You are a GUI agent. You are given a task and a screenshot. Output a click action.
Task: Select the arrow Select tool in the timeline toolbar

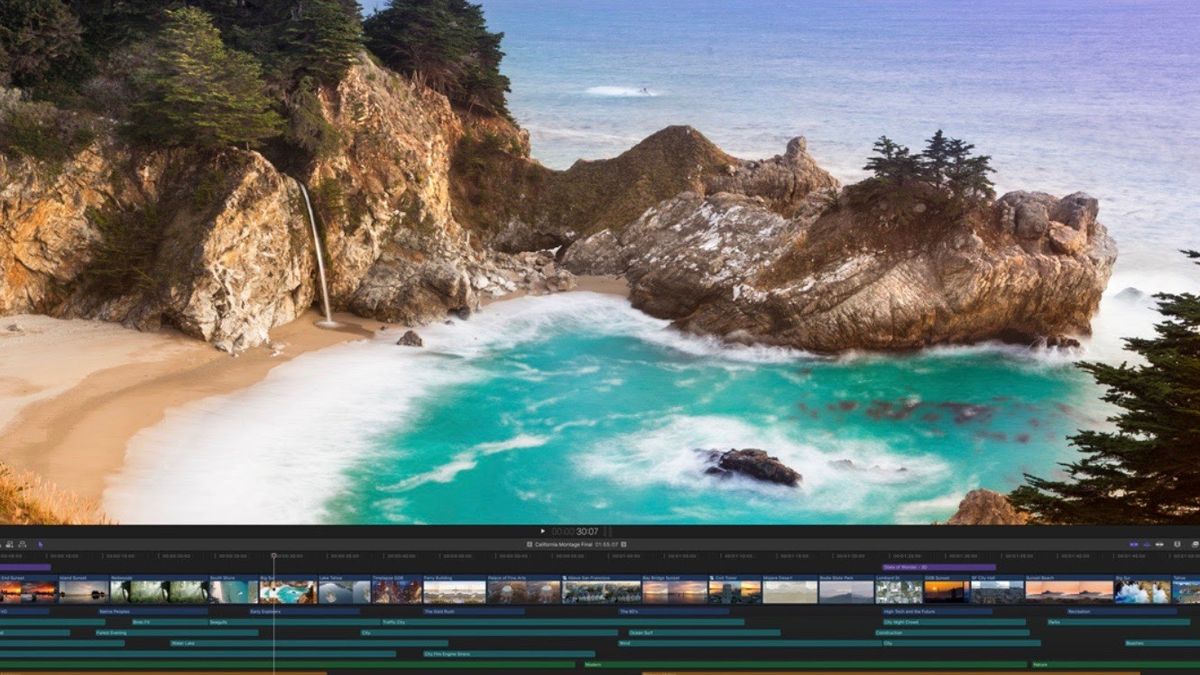tap(40, 545)
